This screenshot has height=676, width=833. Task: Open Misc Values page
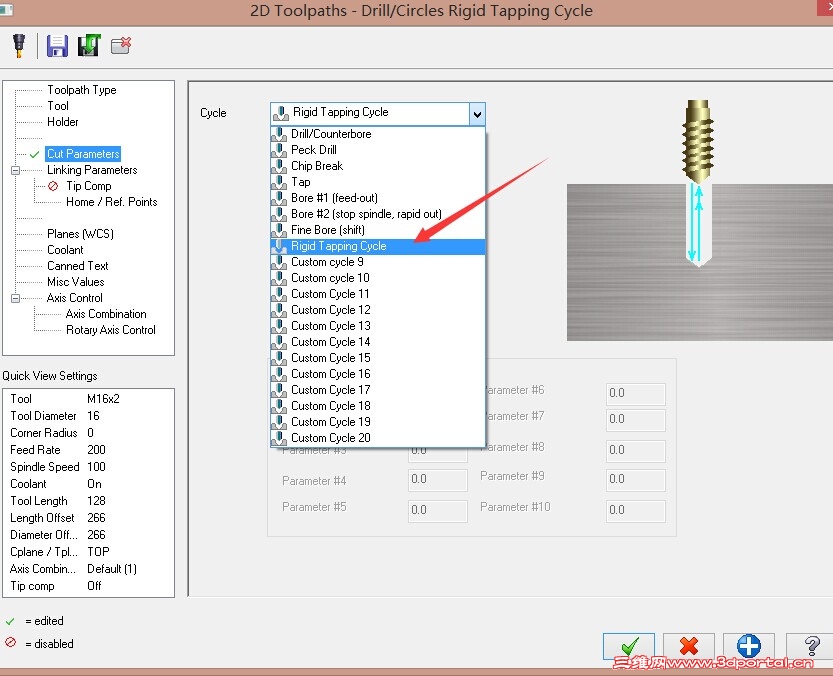click(75, 282)
